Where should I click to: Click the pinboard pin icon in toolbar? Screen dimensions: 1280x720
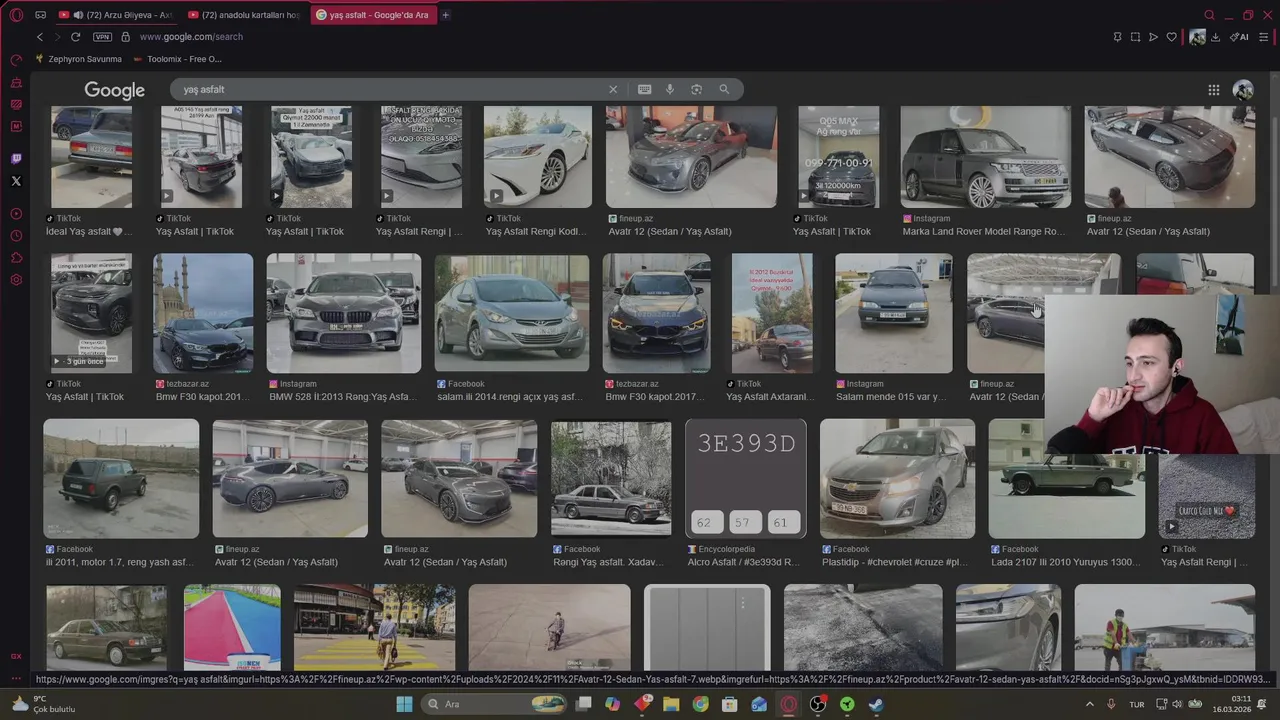1117,37
